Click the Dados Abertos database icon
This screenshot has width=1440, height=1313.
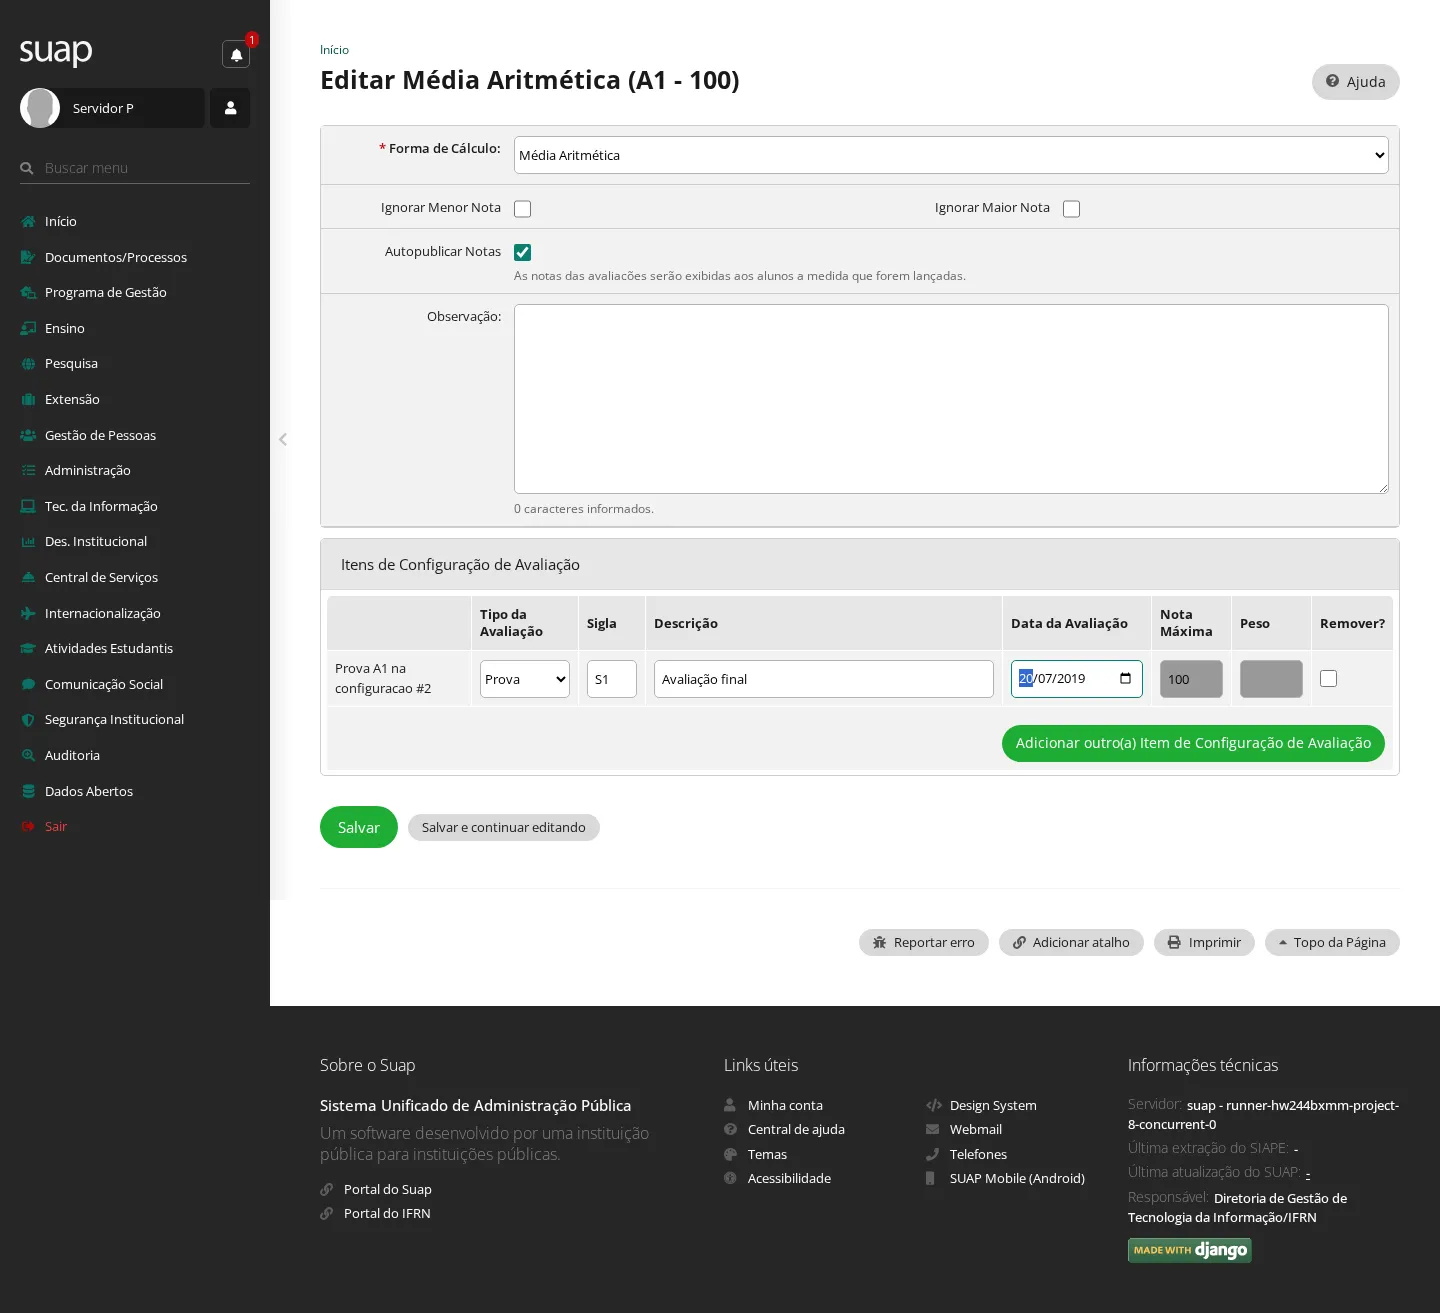(x=28, y=791)
